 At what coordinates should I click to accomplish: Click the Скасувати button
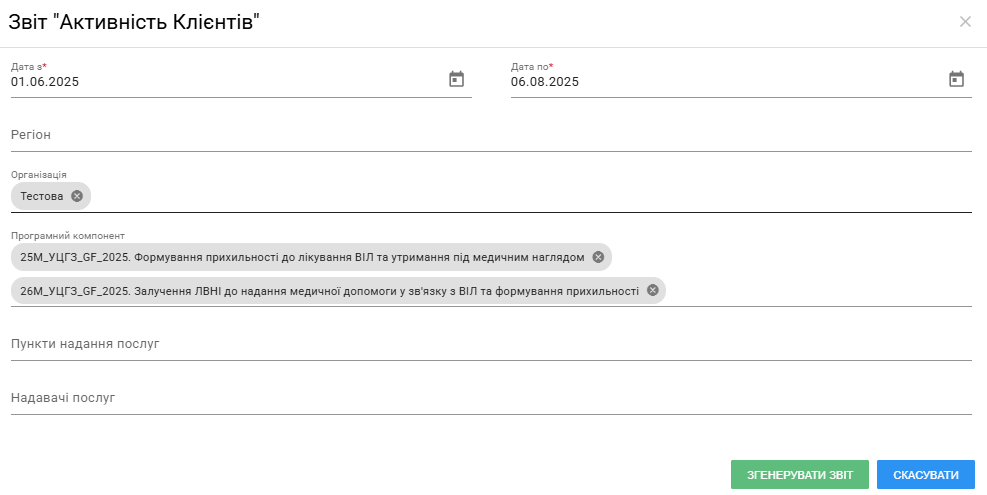[925, 475]
